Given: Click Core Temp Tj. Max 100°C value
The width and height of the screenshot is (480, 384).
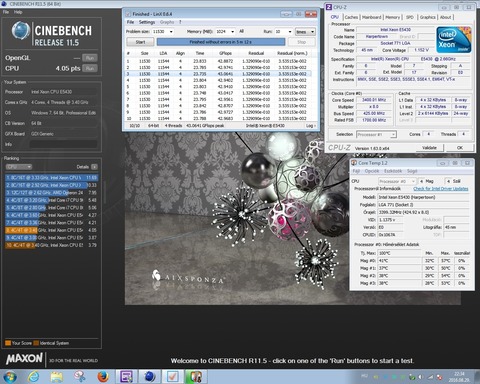Looking at the screenshot, I should 400,253.
